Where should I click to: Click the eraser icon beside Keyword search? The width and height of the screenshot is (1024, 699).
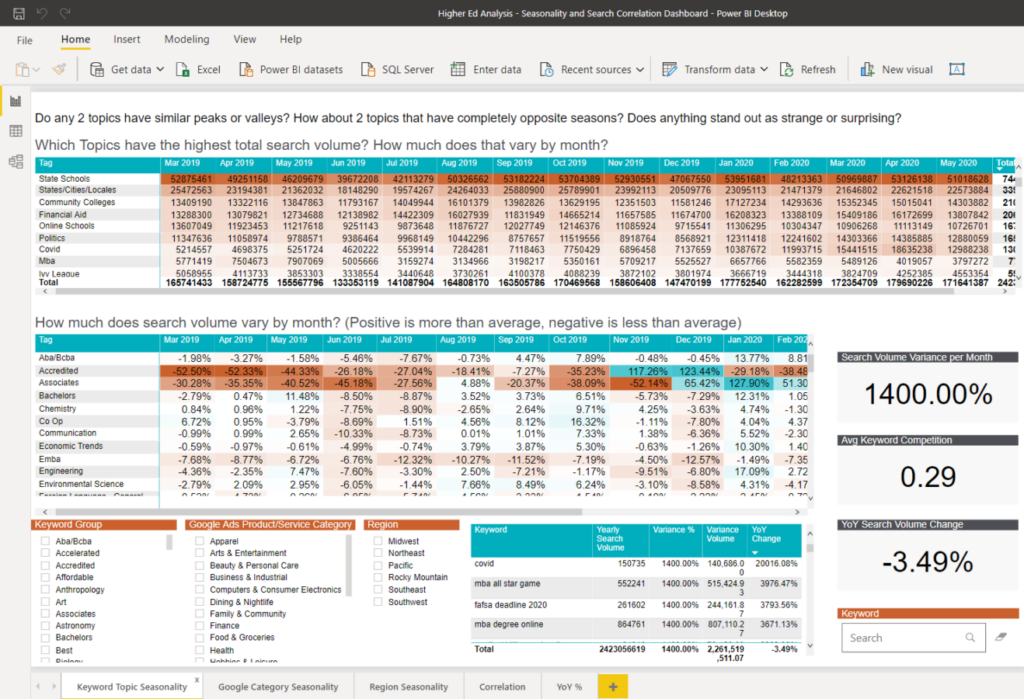click(1000, 637)
